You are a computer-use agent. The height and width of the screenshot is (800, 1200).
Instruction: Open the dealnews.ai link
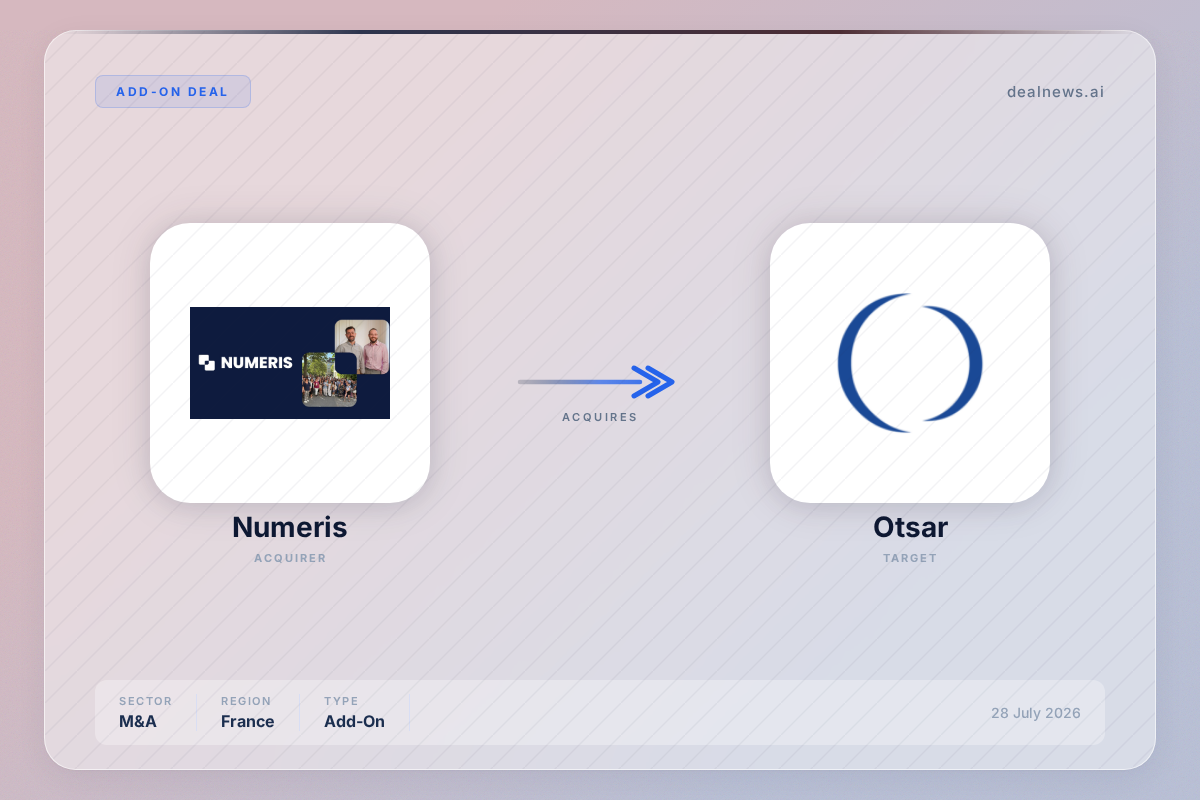[1055, 92]
